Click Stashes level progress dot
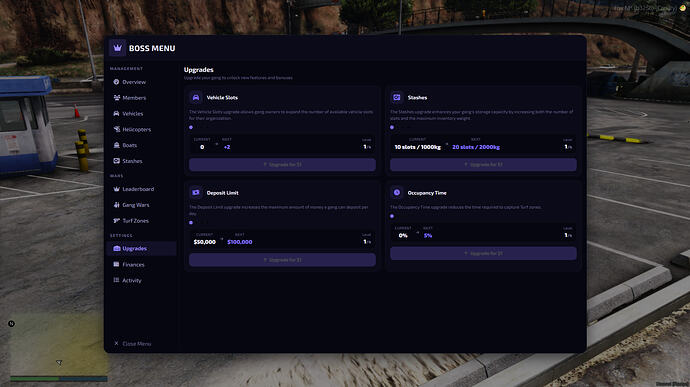The image size is (690, 387). [392, 127]
